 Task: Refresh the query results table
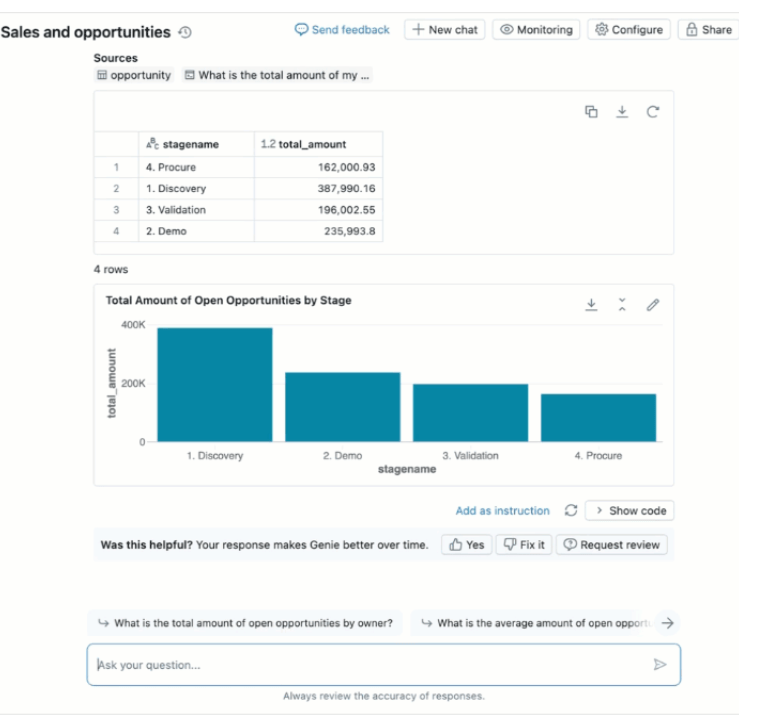coord(653,112)
